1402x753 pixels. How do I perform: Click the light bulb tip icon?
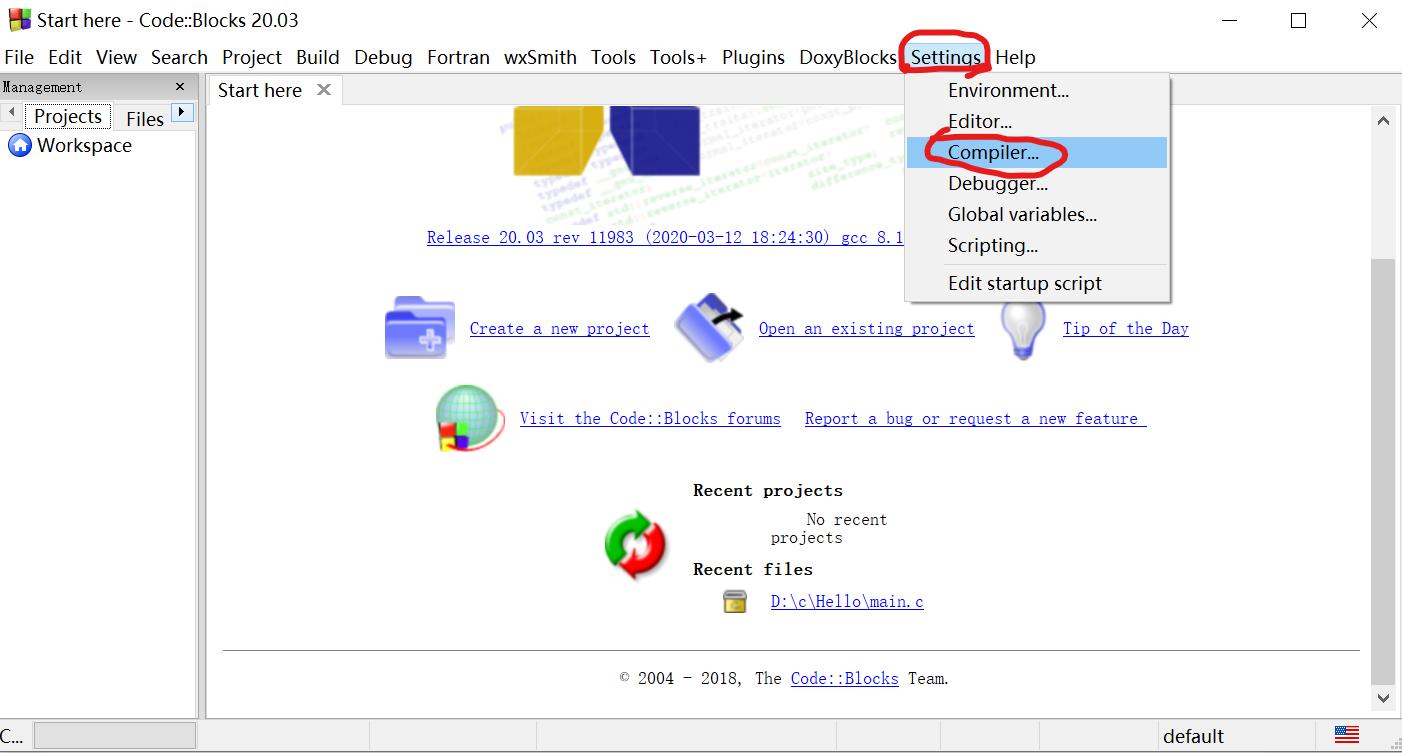coord(1023,328)
